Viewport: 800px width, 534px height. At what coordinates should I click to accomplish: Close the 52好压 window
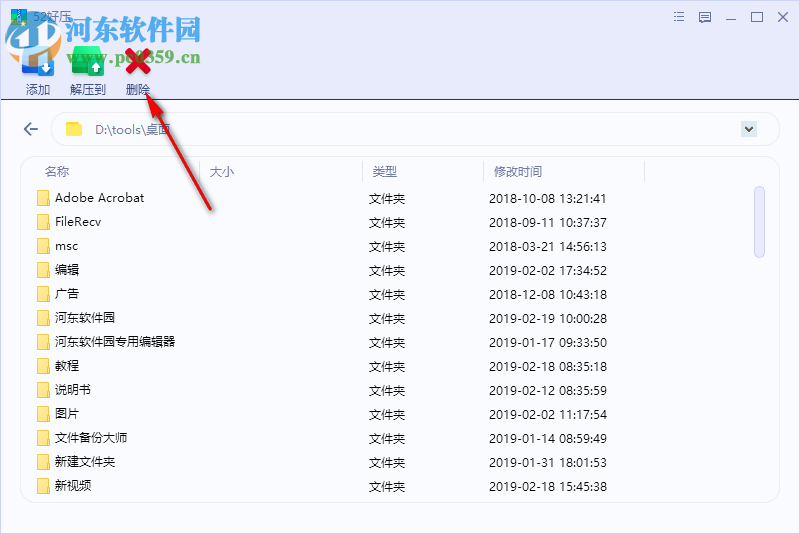[783, 17]
